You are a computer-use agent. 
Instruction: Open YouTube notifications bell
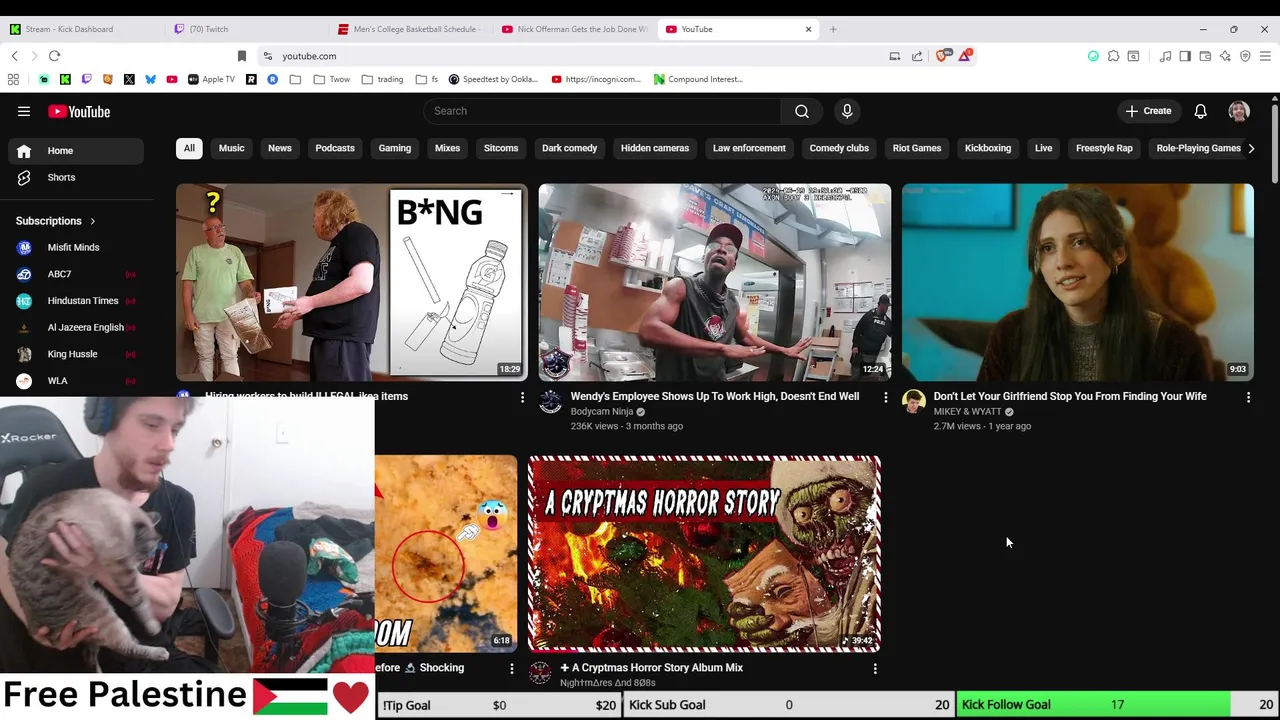coord(1200,111)
